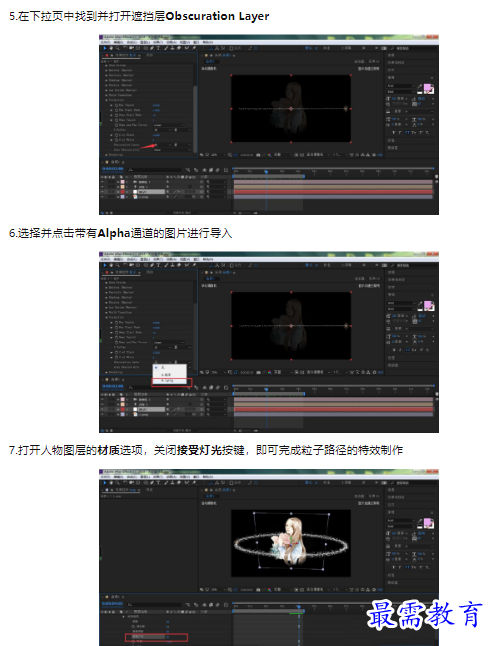Click the timecode display in step 7 timeline
491x646 pixels.
112,604
